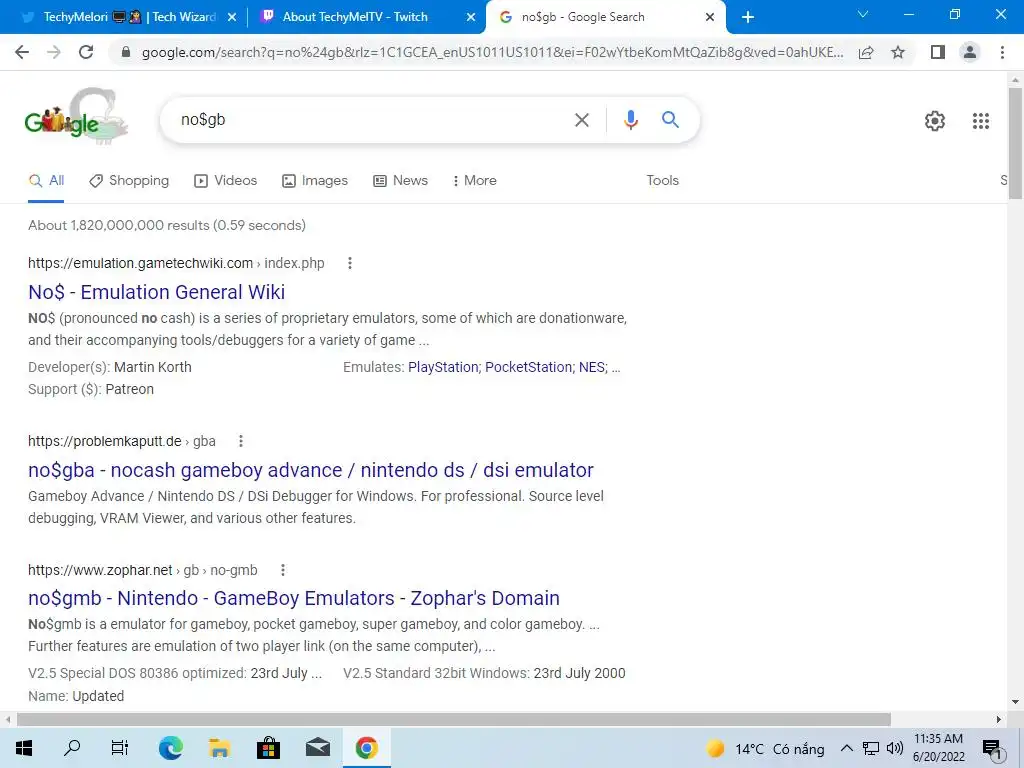Select the News search filter
Screen dimensions: 1024x768
click(400, 181)
